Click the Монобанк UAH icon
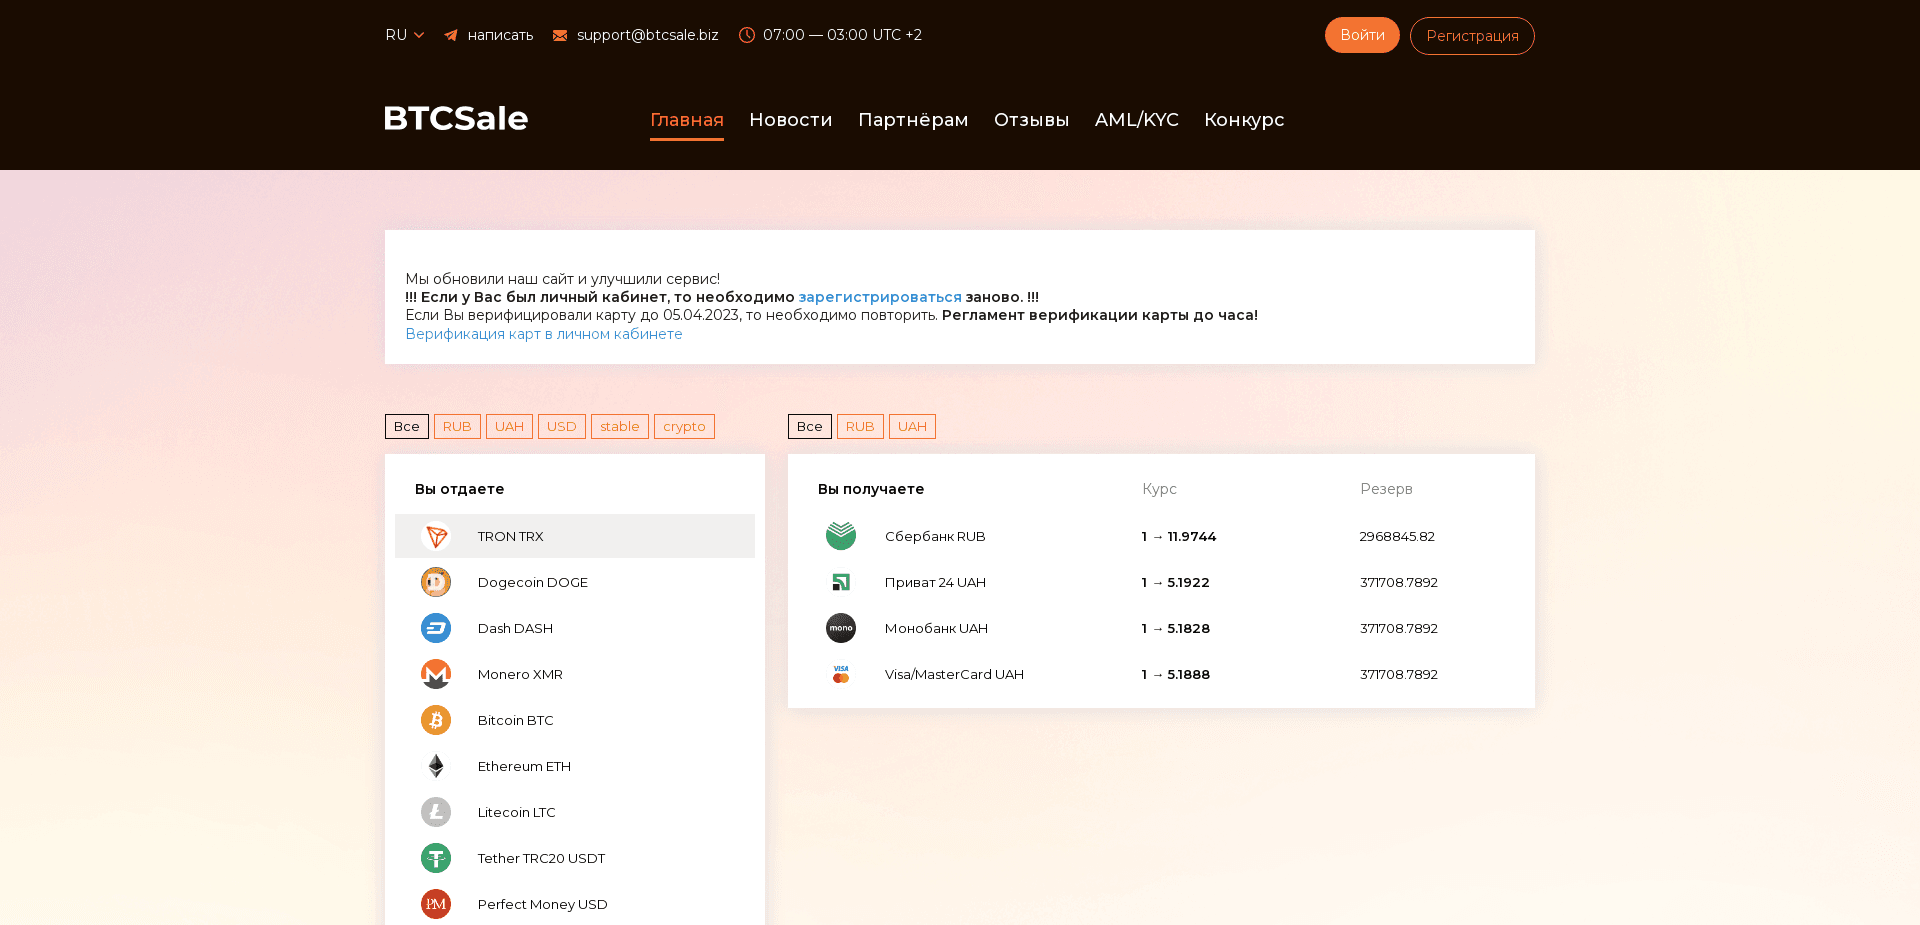1920x925 pixels. tap(841, 628)
